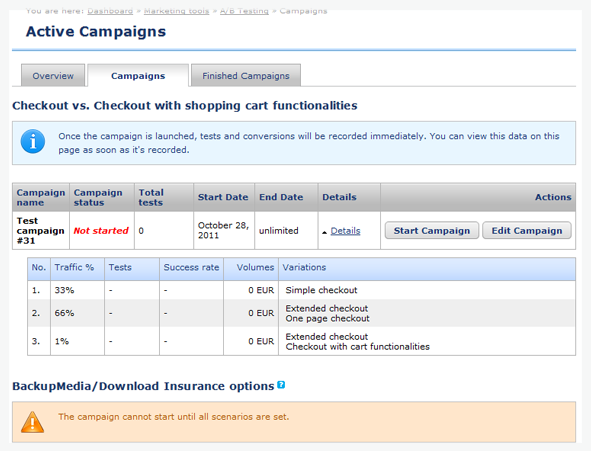Viewport: 591px width, 451px height.
Task: Switch to the Overview tab
Action: [x=53, y=76]
